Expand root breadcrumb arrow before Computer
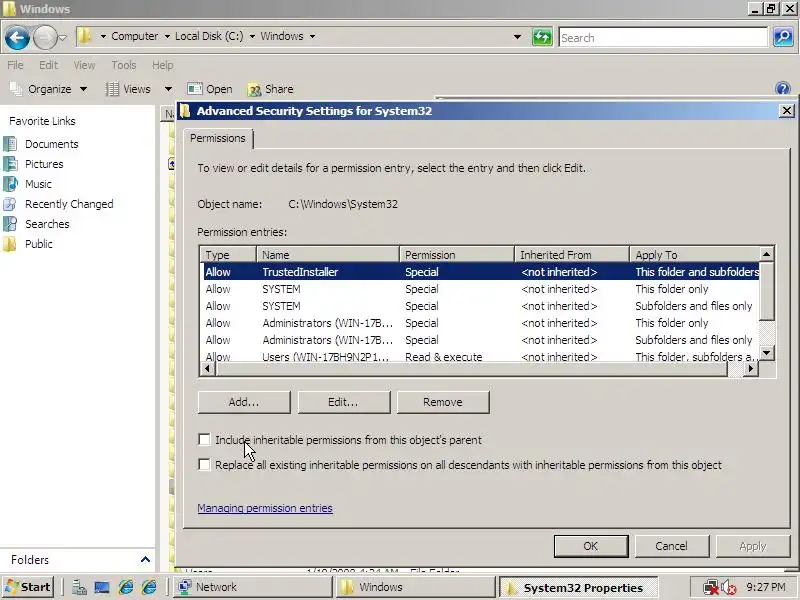Image resolution: width=800 pixels, height=600 pixels. pos(103,36)
